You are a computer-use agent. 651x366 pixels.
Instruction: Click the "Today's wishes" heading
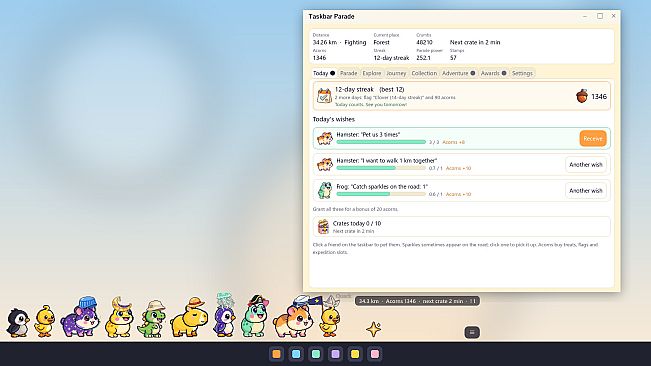pos(334,119)
